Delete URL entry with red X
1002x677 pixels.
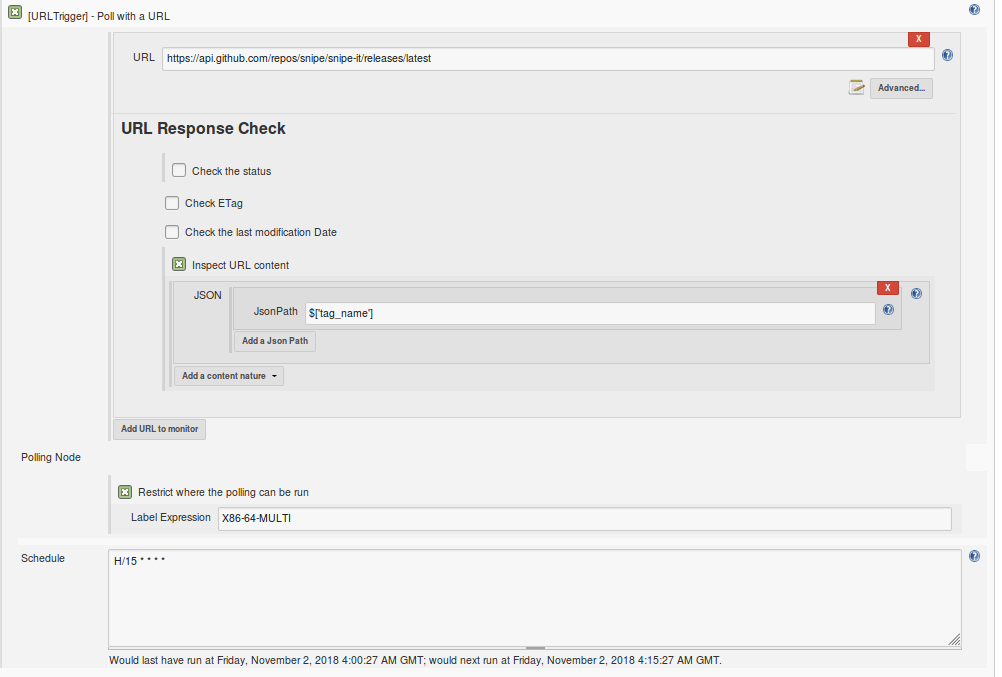pos(919,39)
